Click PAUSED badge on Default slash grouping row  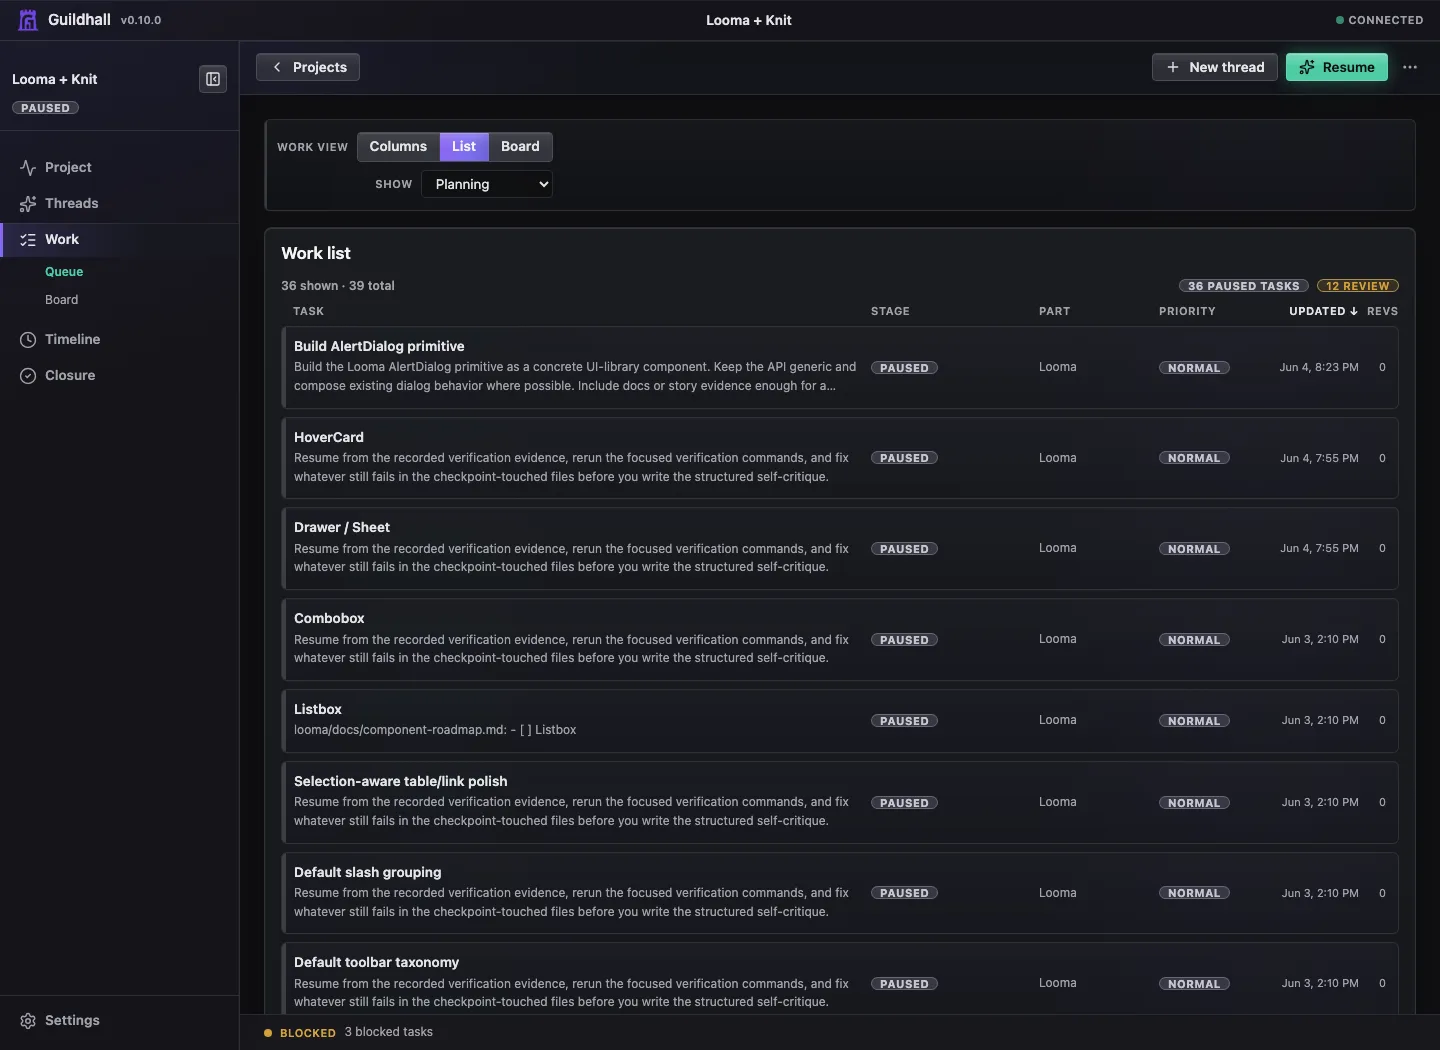tap(904, 893)
